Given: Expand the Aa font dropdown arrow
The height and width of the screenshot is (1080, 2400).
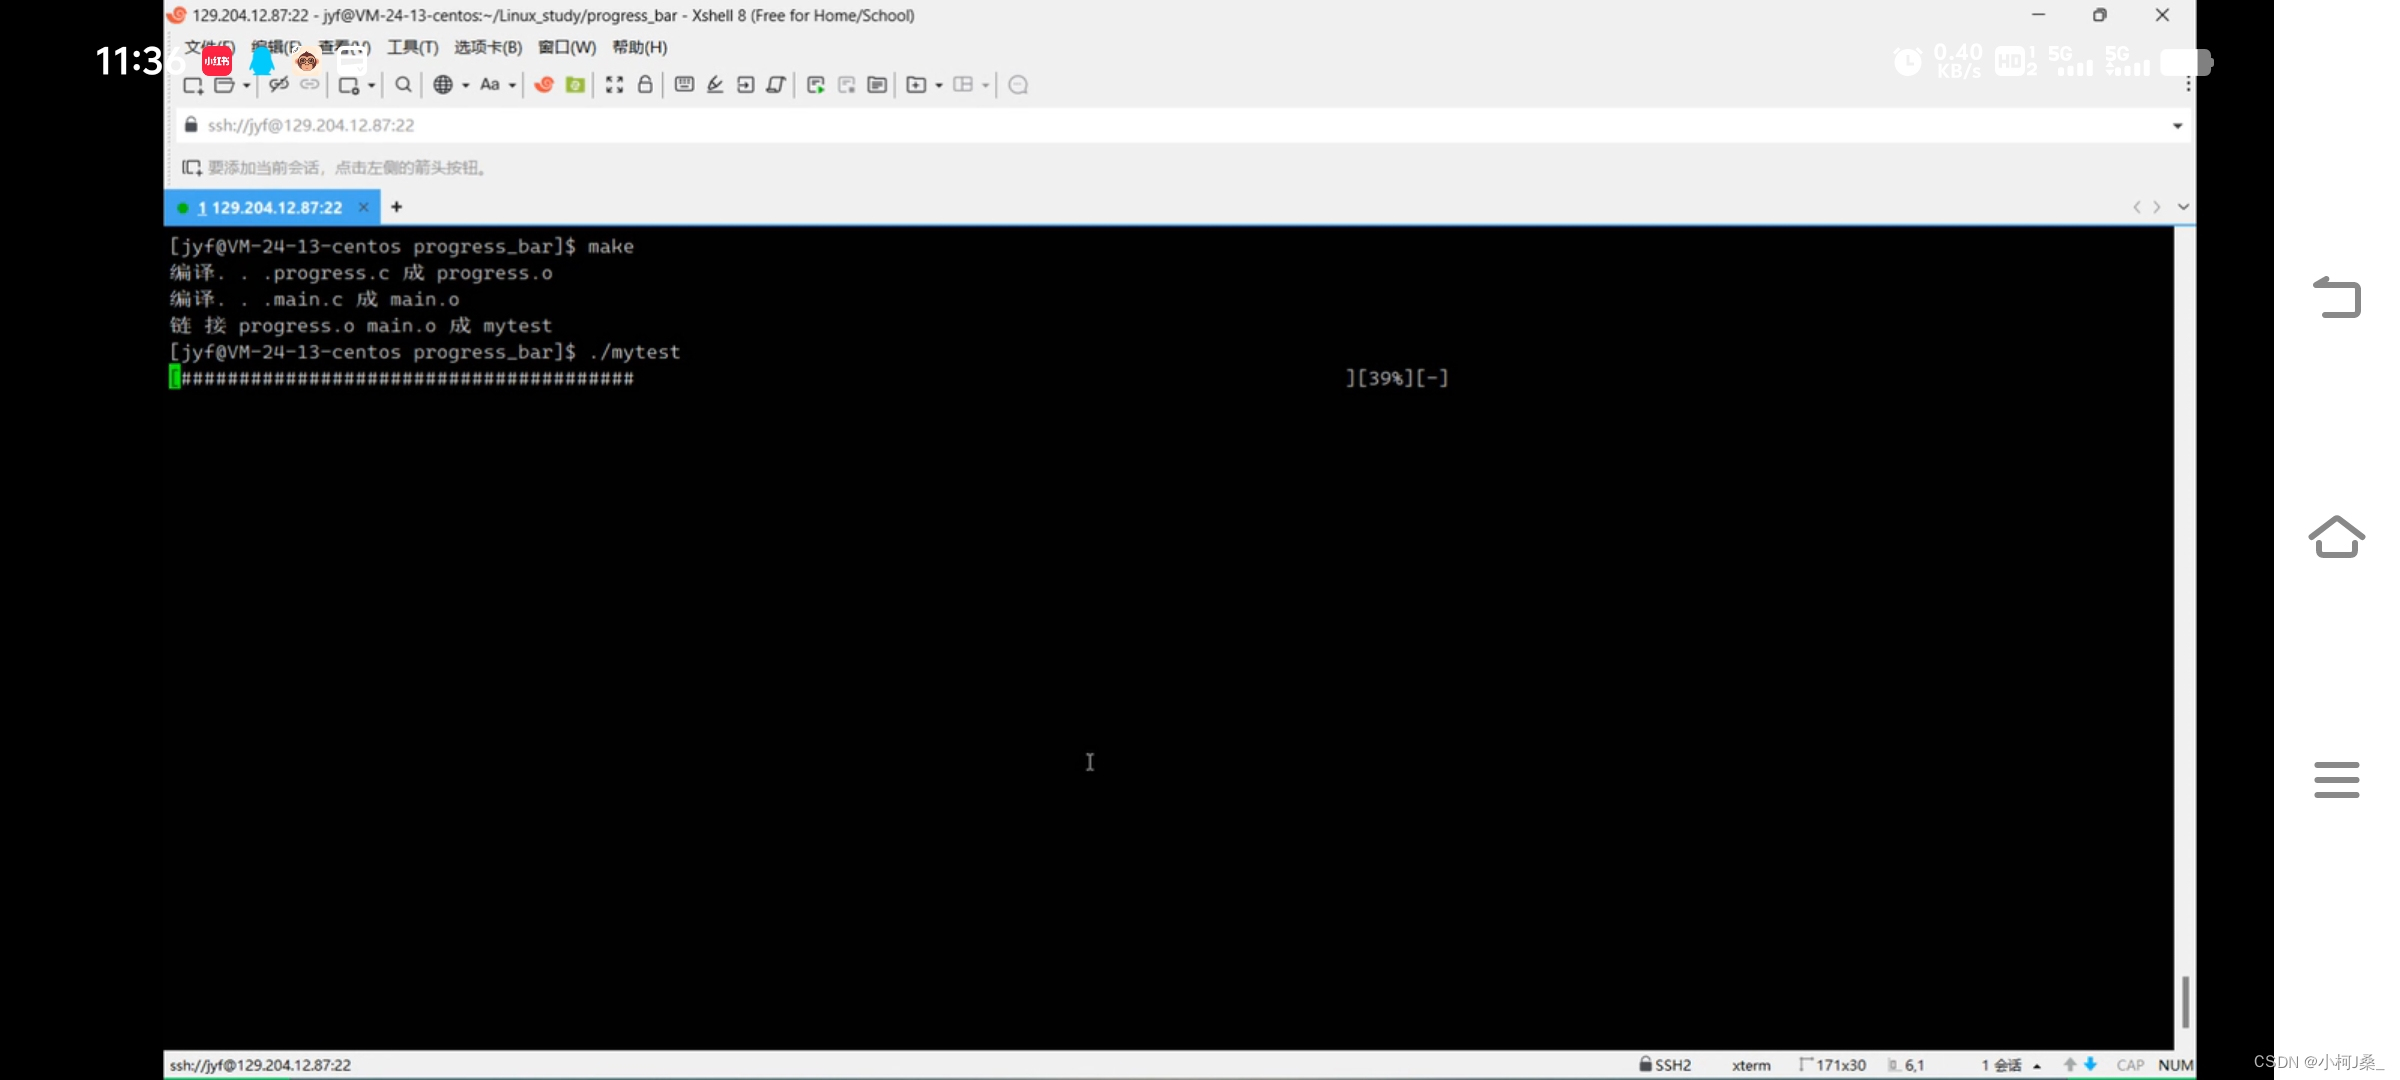Looking at the screenshot, I should coord(512,85).
